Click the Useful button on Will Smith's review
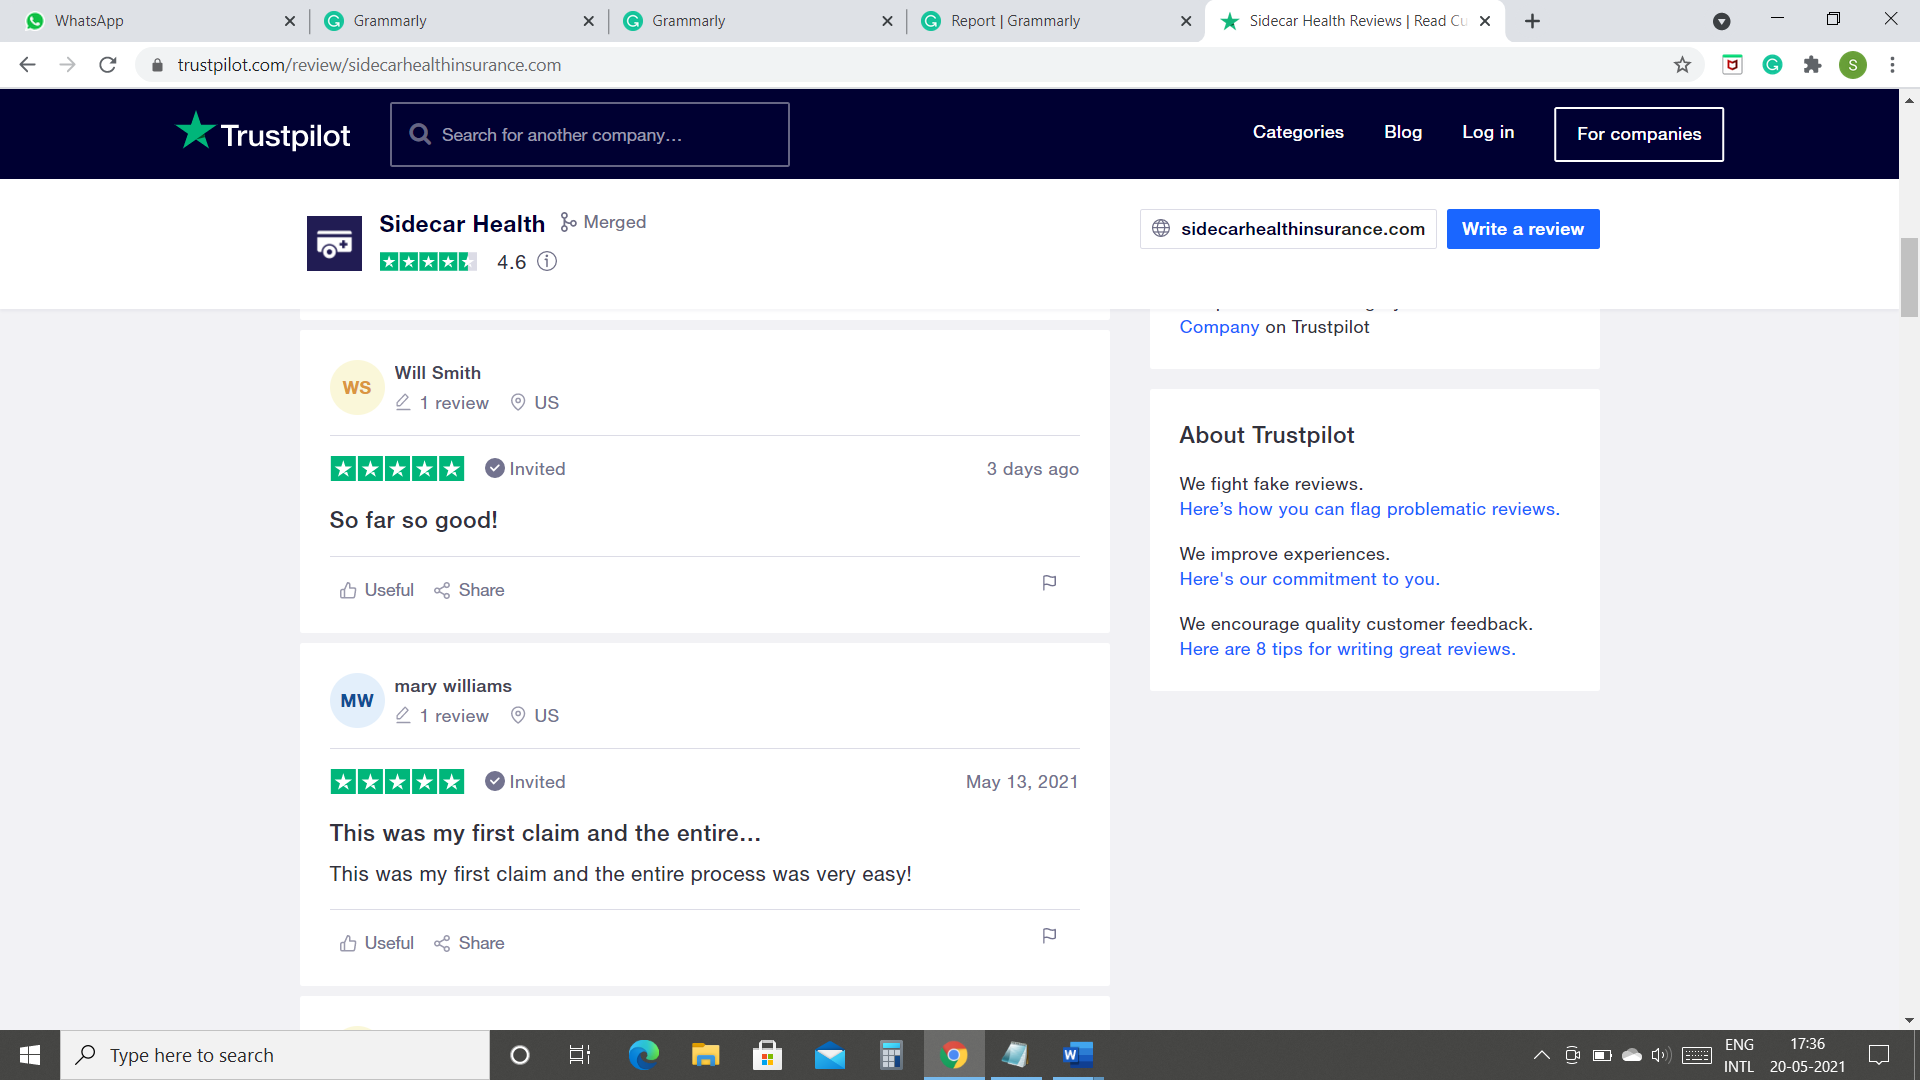This screenshot has width=1920, height=1080. 377,589
